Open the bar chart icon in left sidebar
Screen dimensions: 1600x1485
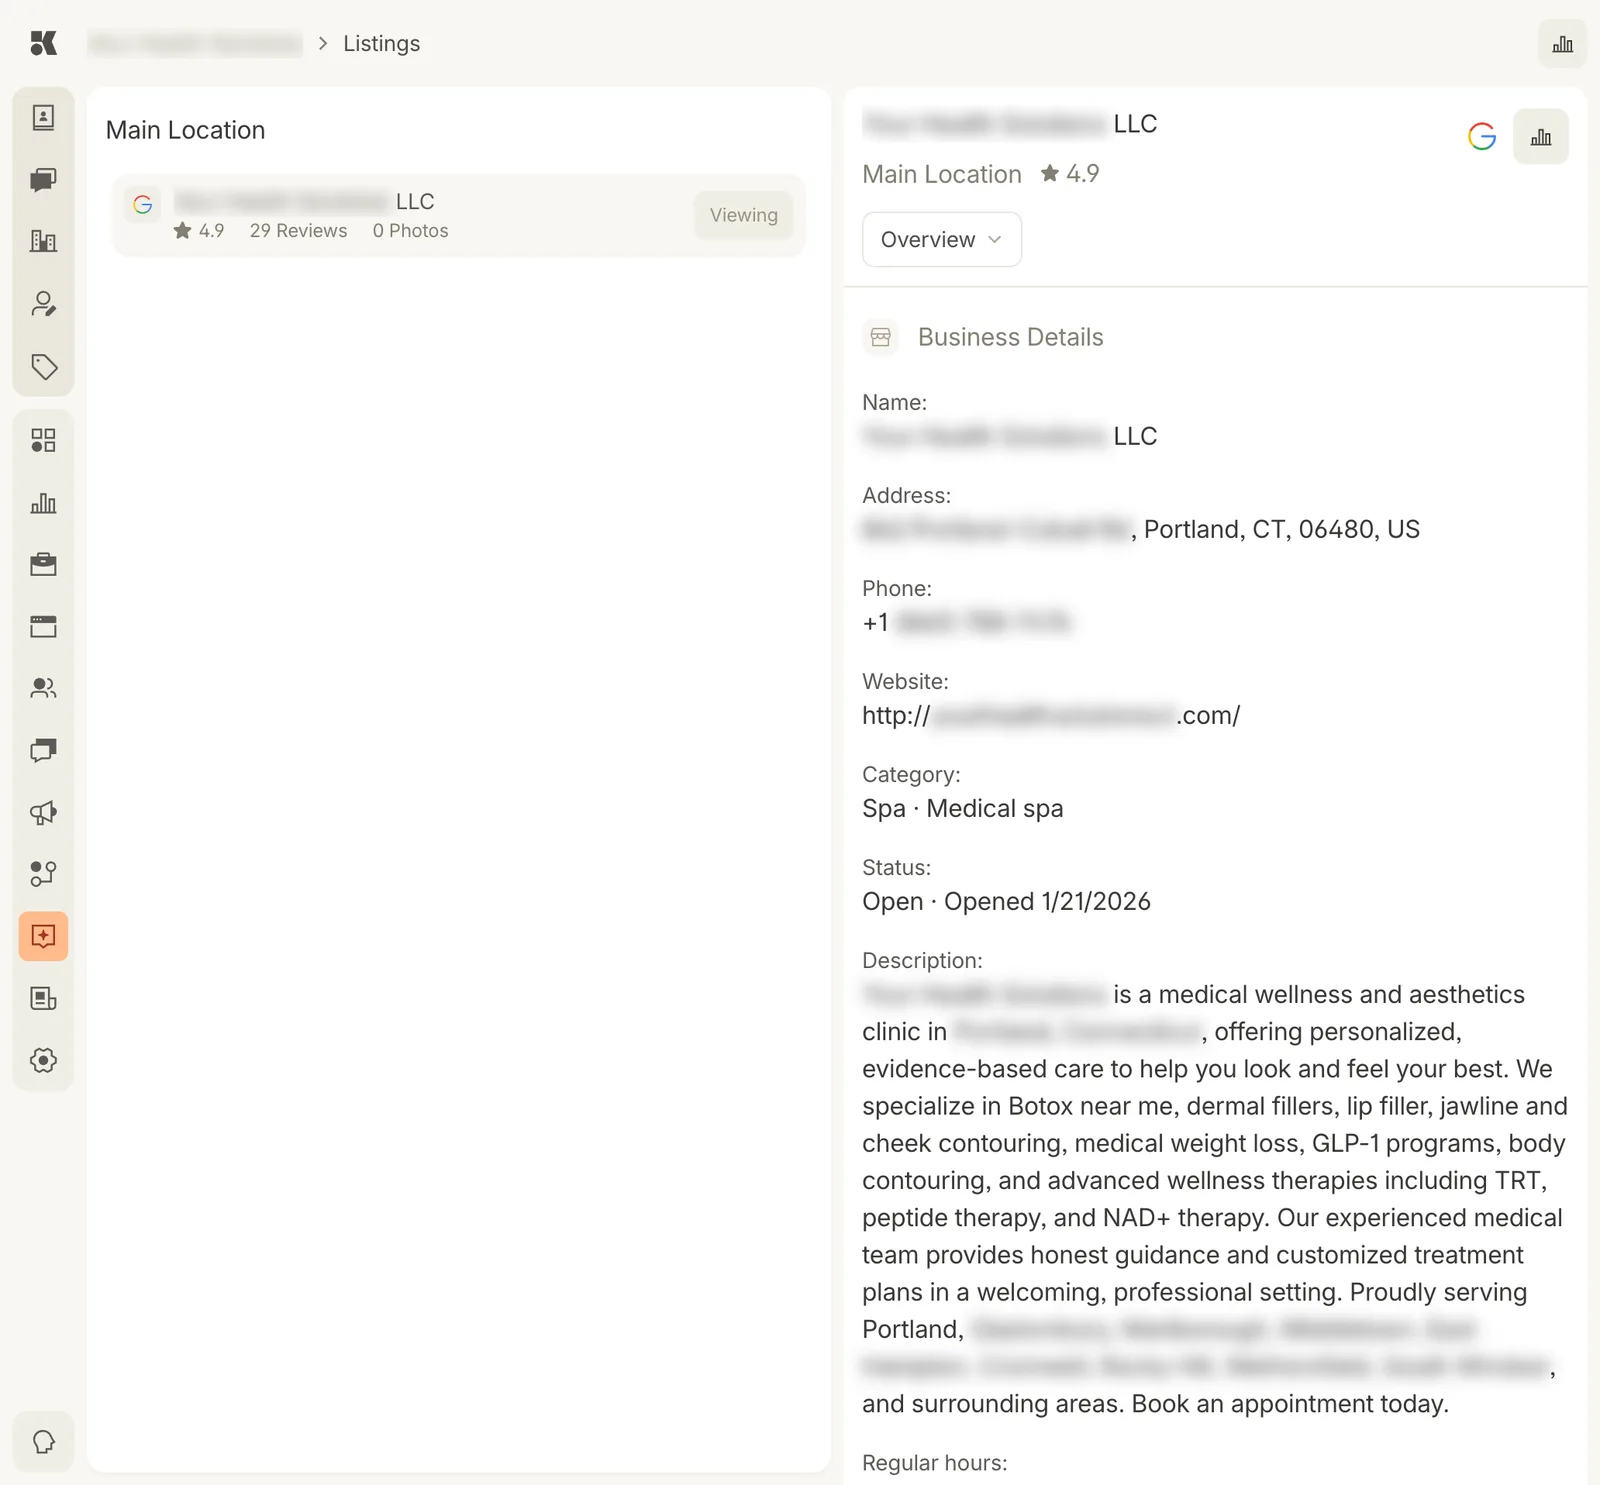[x=43, y=502]
